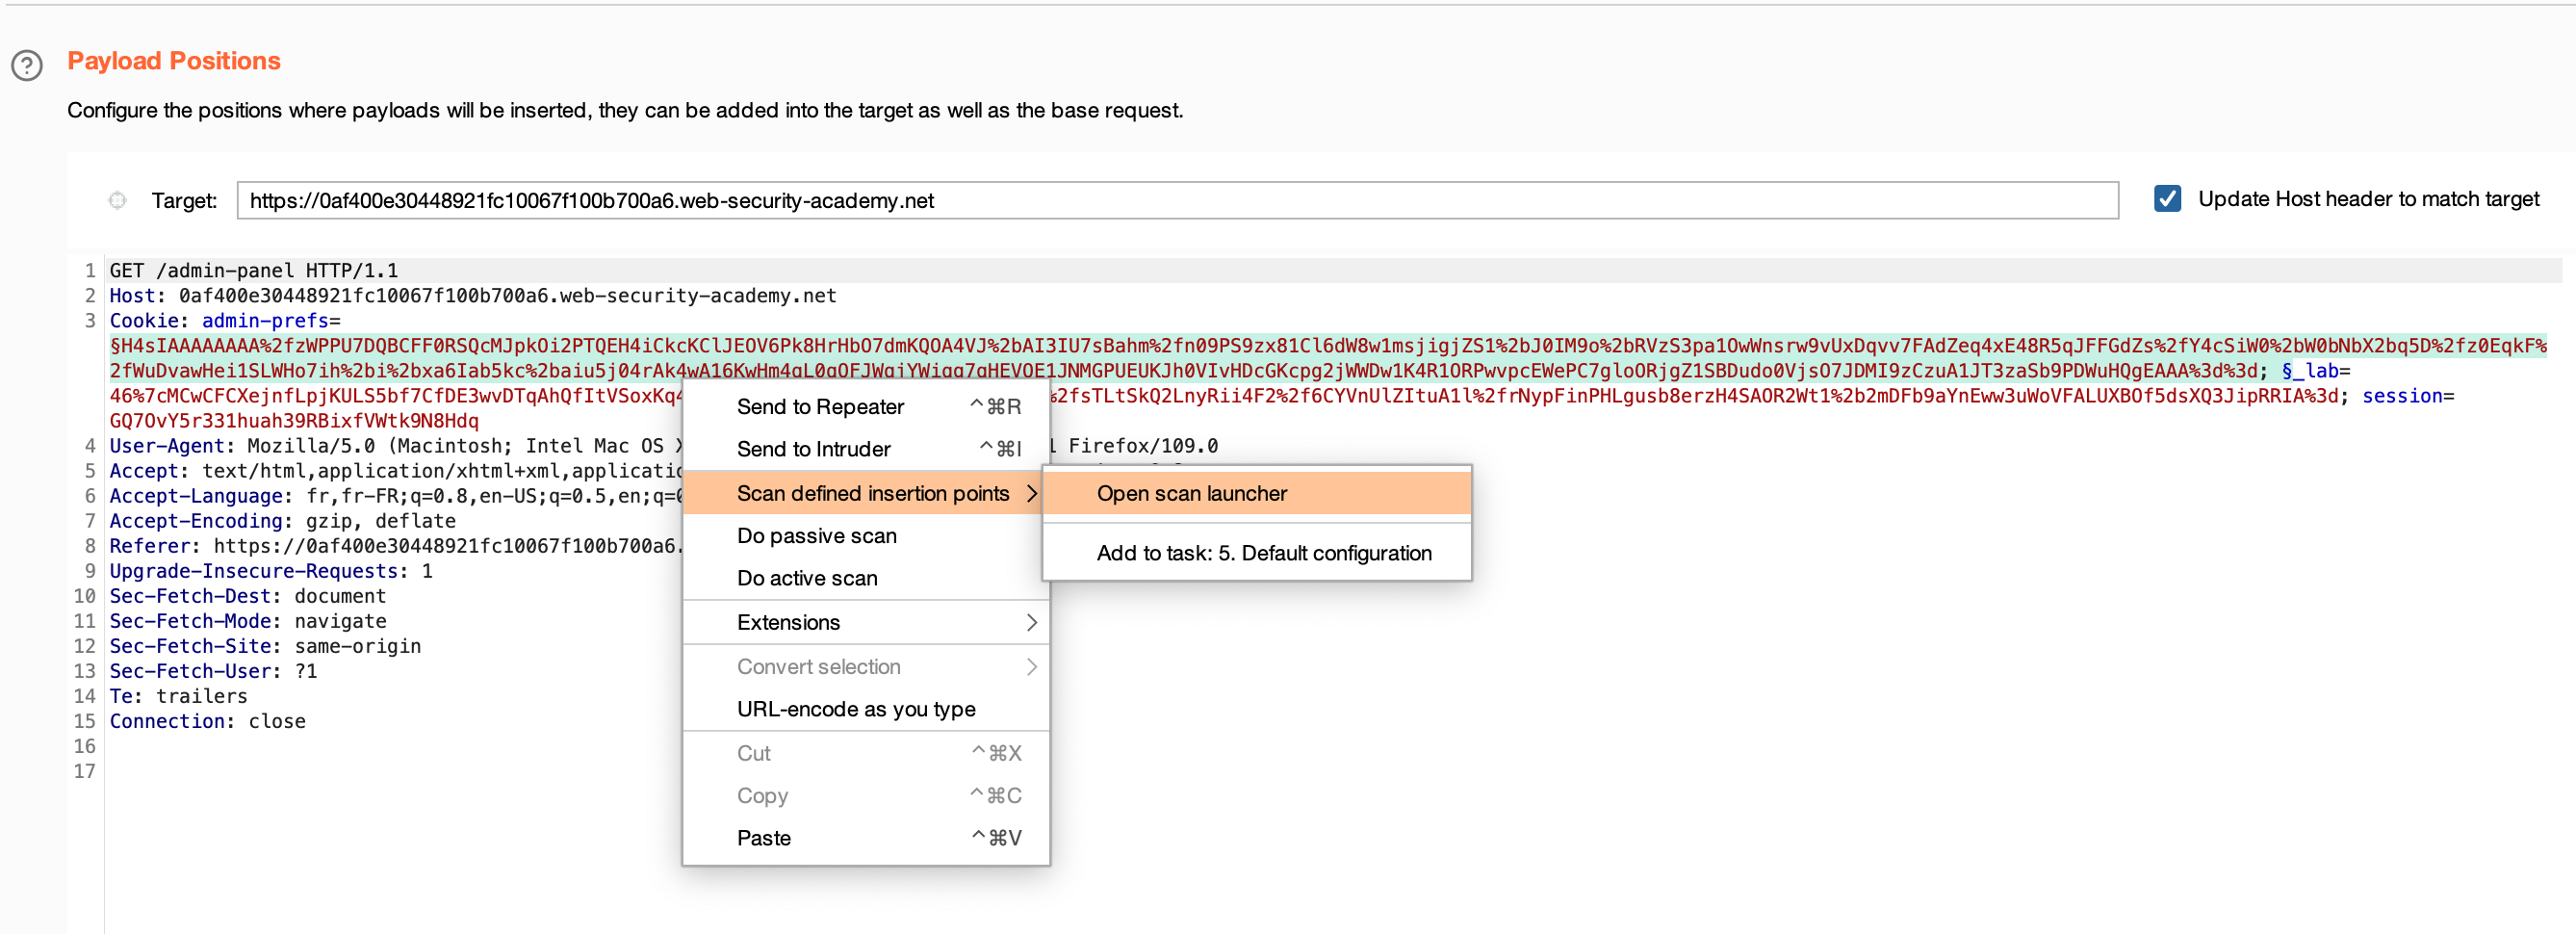Toggle Update Host header to match target
2576x934 pixels.
point(2166,199)
